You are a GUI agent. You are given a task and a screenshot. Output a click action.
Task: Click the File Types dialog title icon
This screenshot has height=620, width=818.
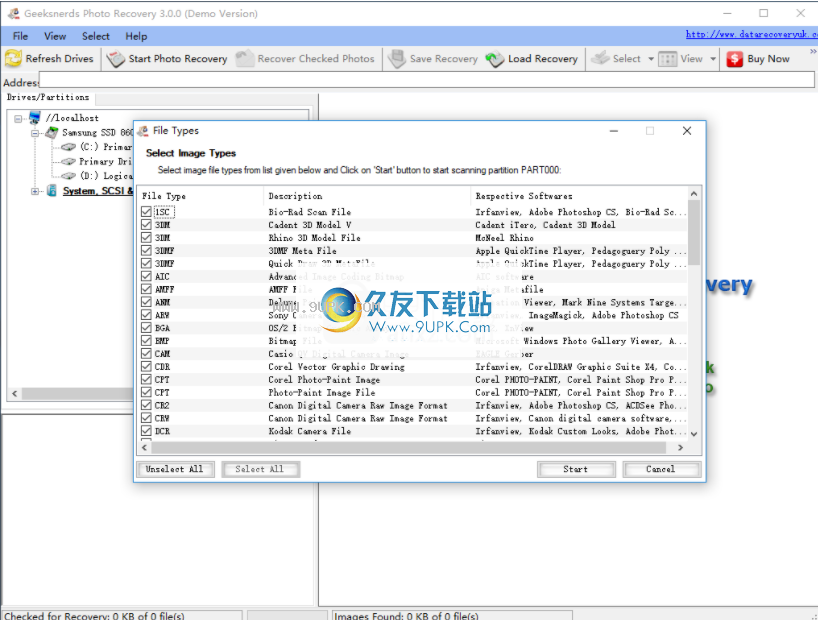pyautogui.click(x=142, y=131)
